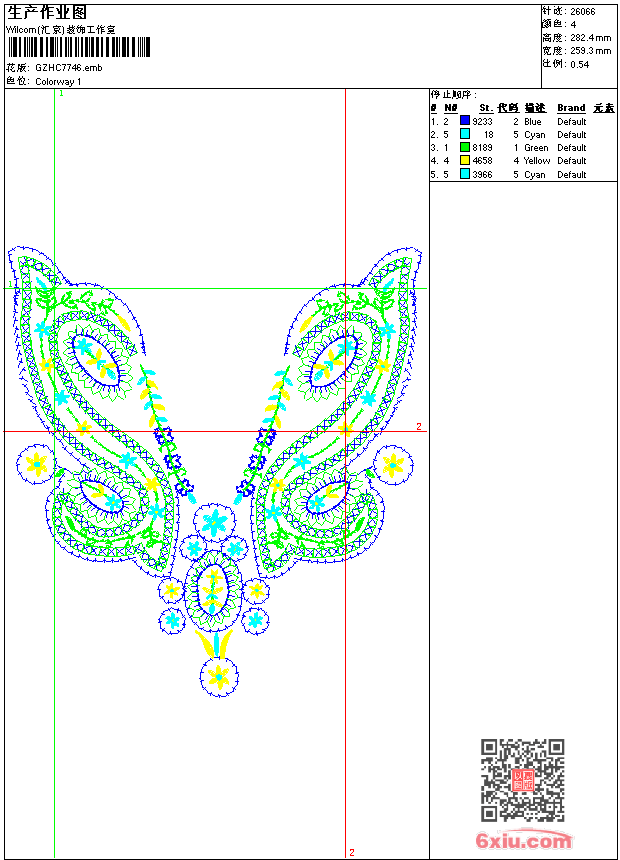Click the stitch count value '26066'
The height and width of the screenshot is (860, 620).
583,12
